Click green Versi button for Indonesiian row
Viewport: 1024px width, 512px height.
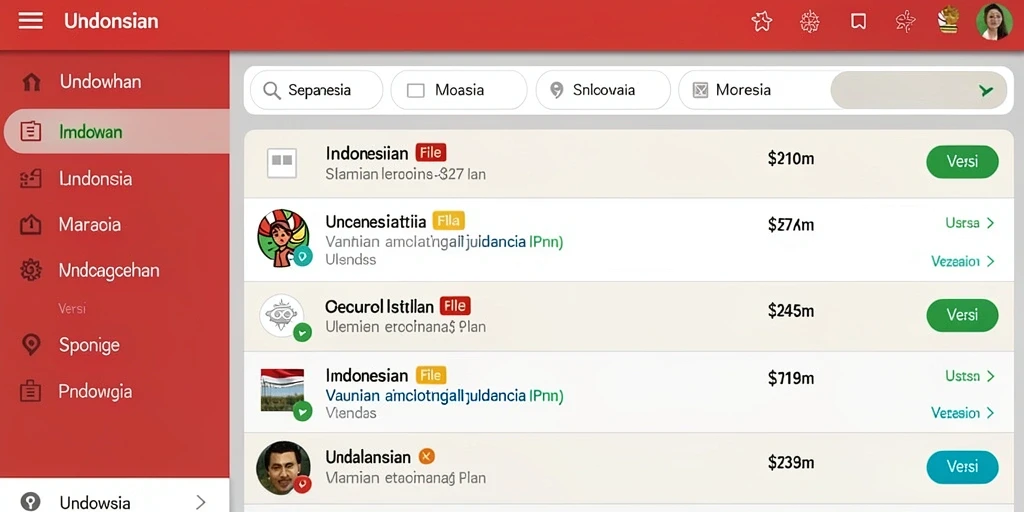click(962, 161)
